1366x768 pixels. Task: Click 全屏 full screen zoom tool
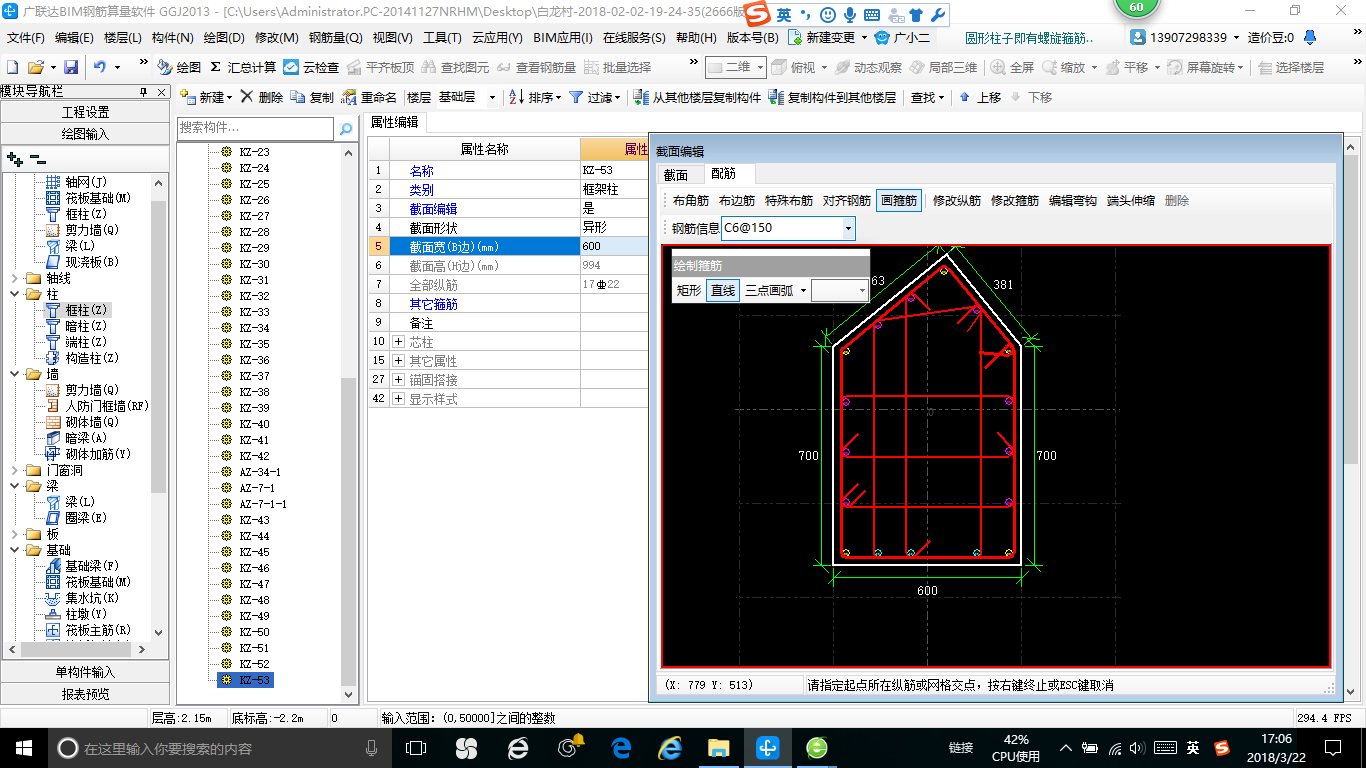[x=1012, y=67]
